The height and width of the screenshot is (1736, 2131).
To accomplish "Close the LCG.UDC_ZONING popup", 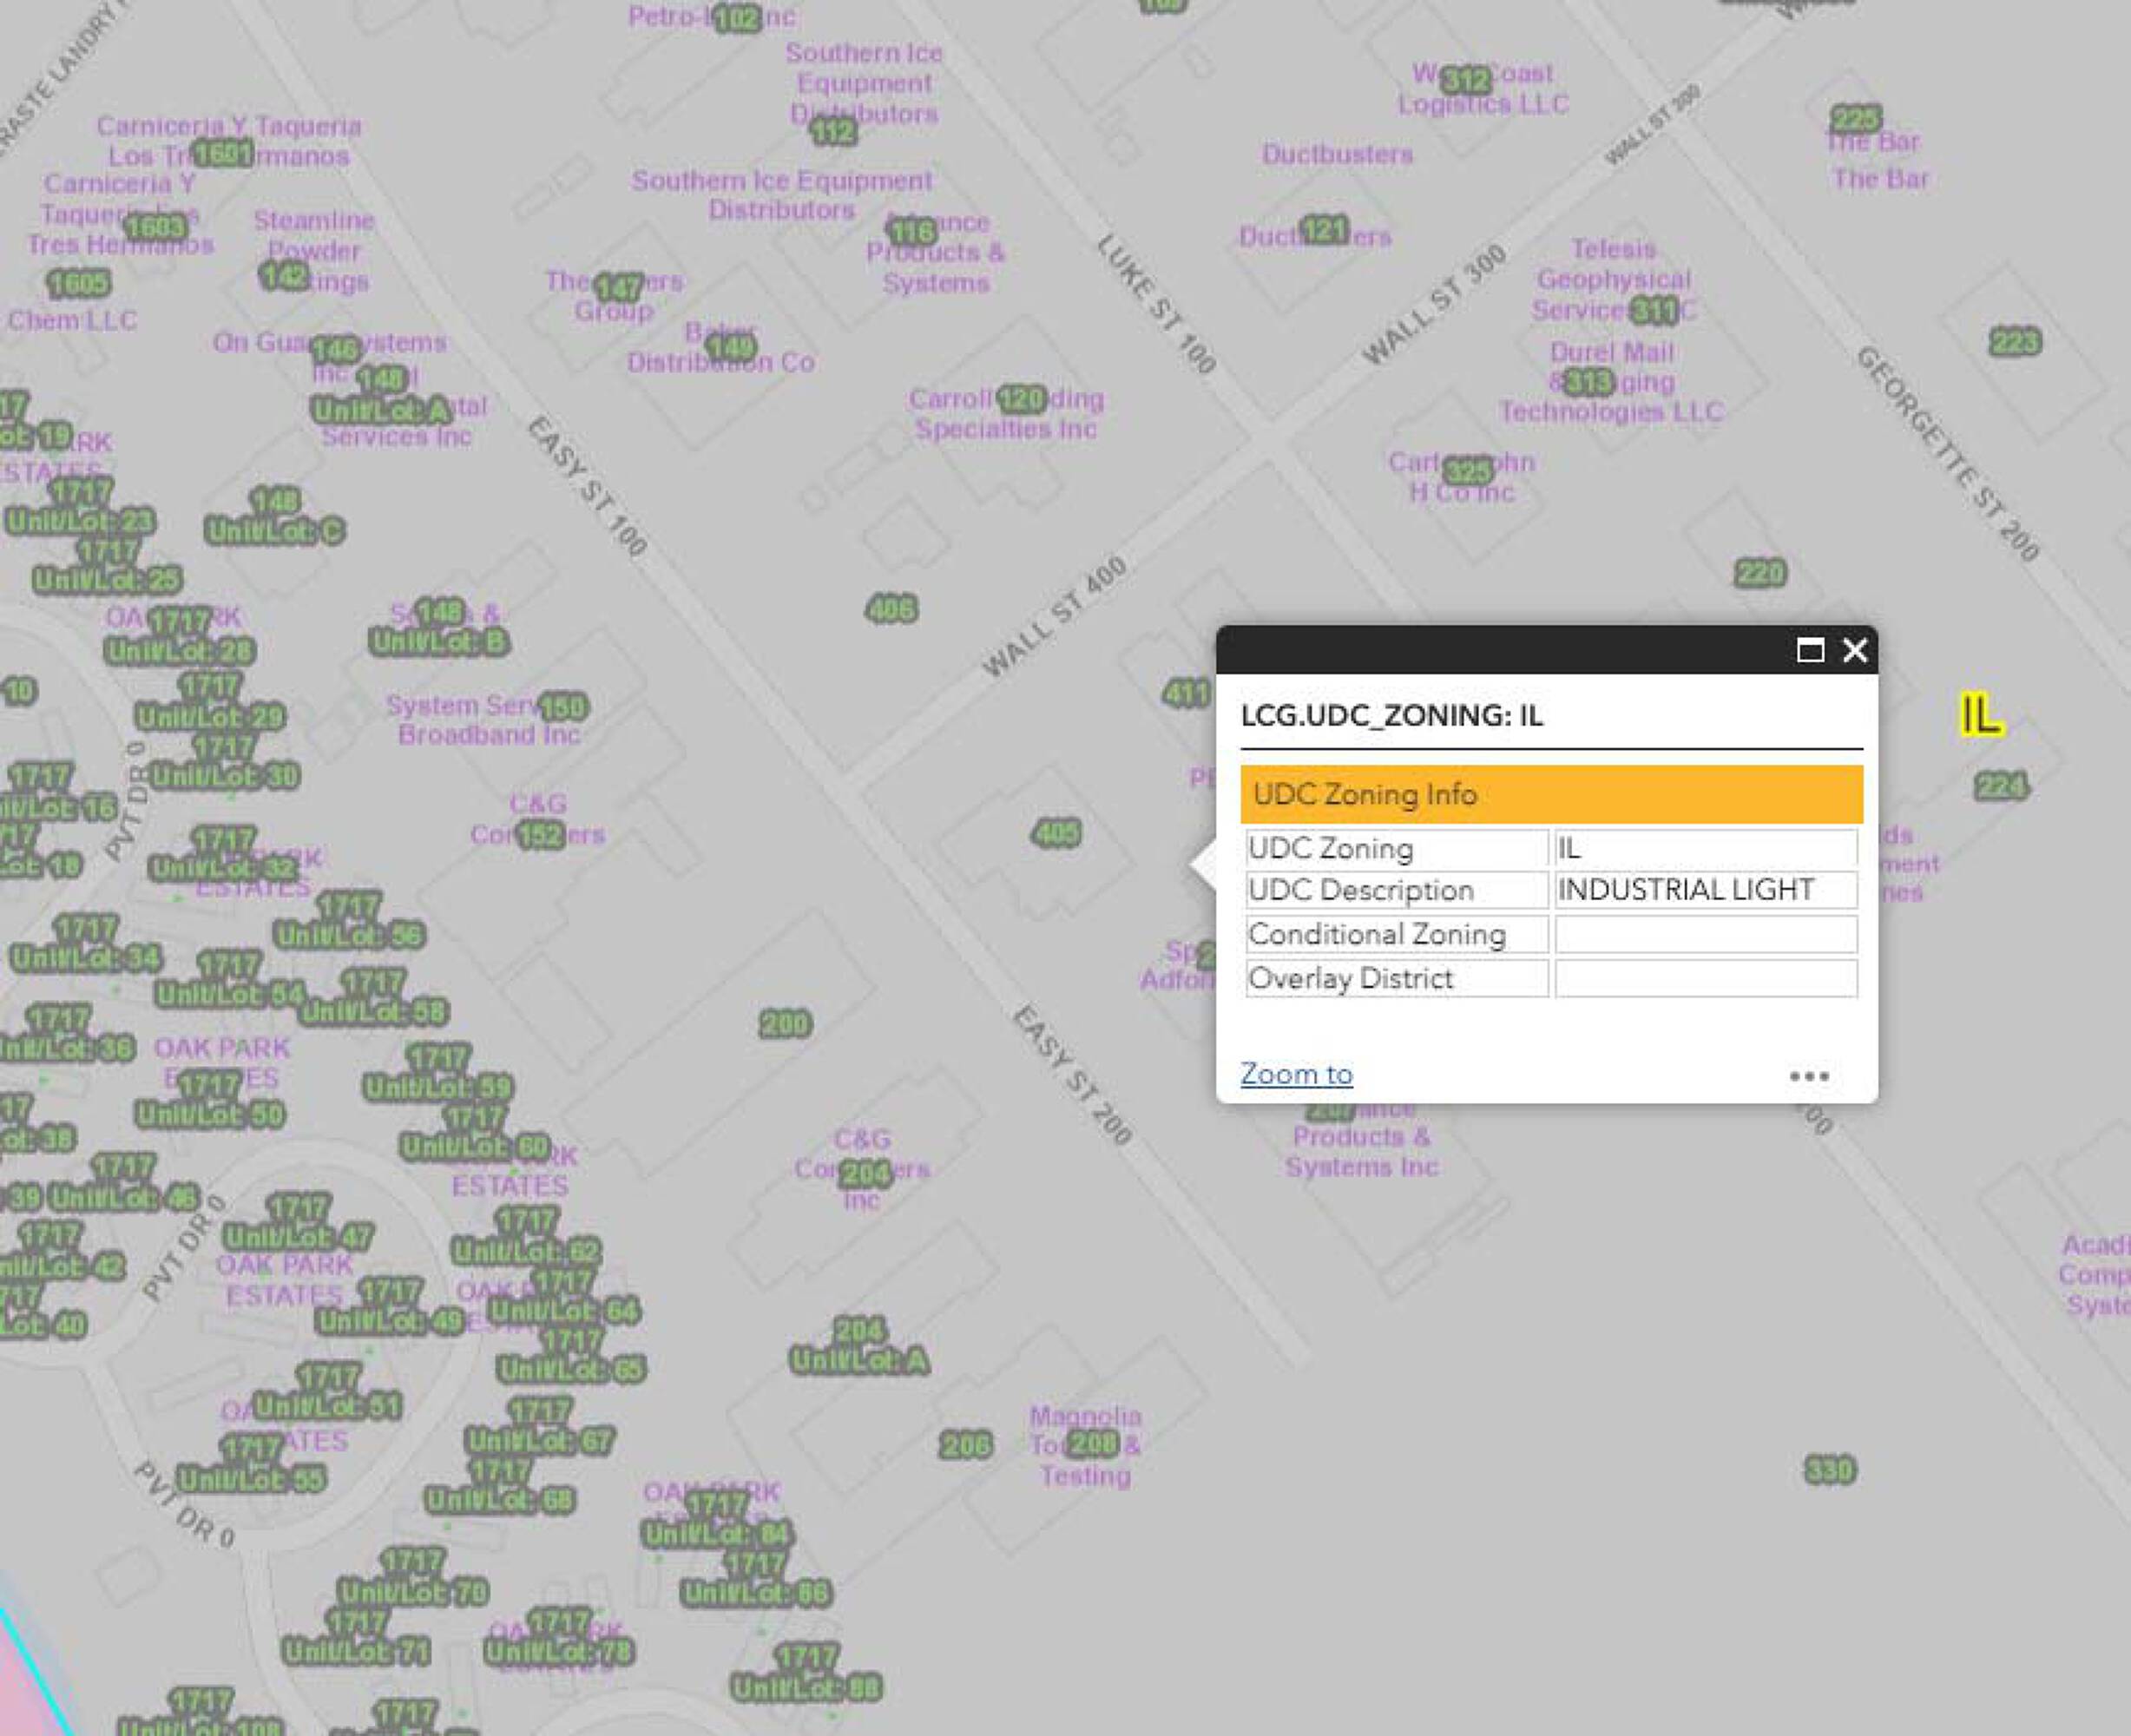I will tap(1854, 651).
